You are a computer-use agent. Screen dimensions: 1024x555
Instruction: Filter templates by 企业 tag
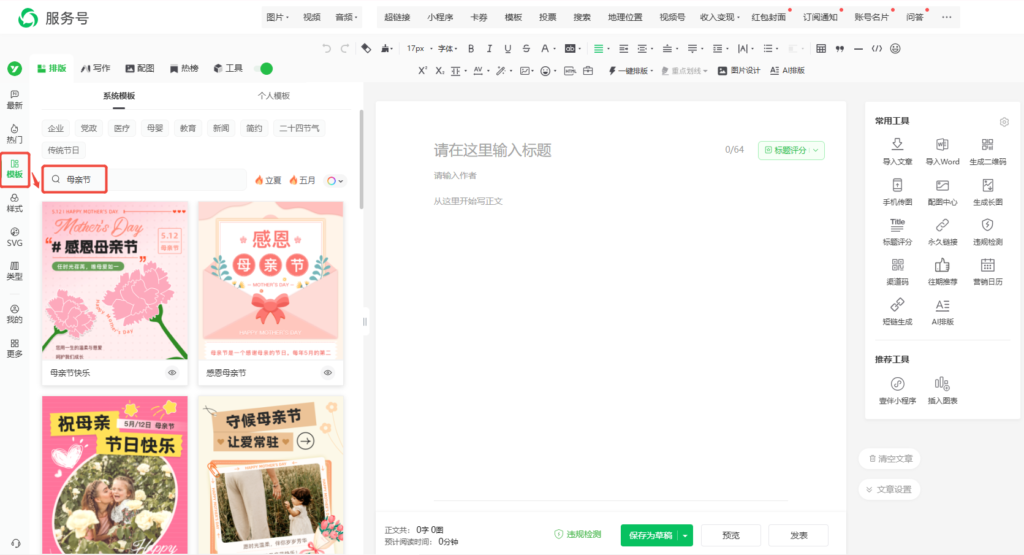[56, 128]
